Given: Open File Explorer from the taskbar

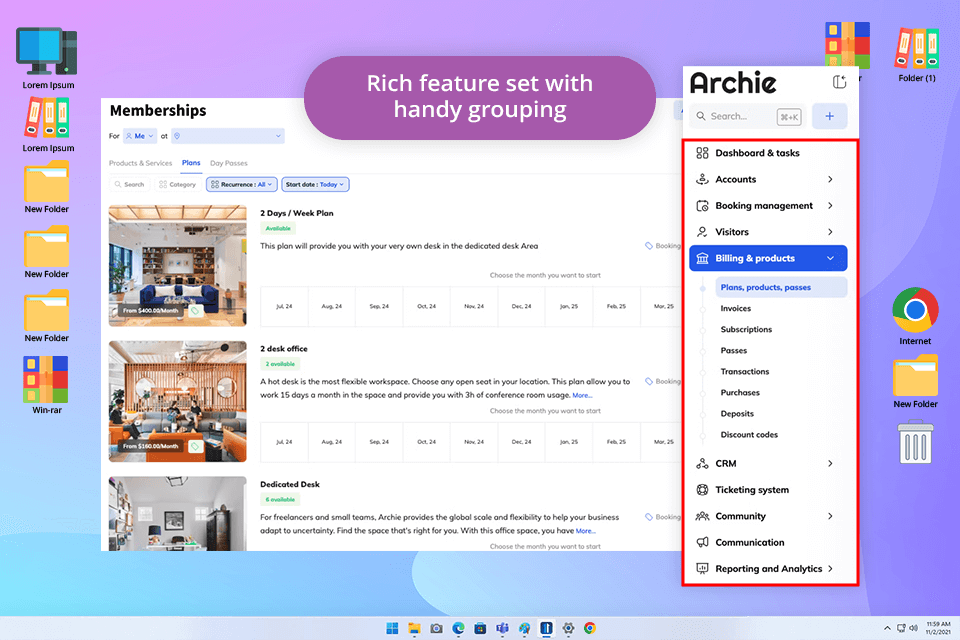Looking at the screenshot, I should 414,628.
